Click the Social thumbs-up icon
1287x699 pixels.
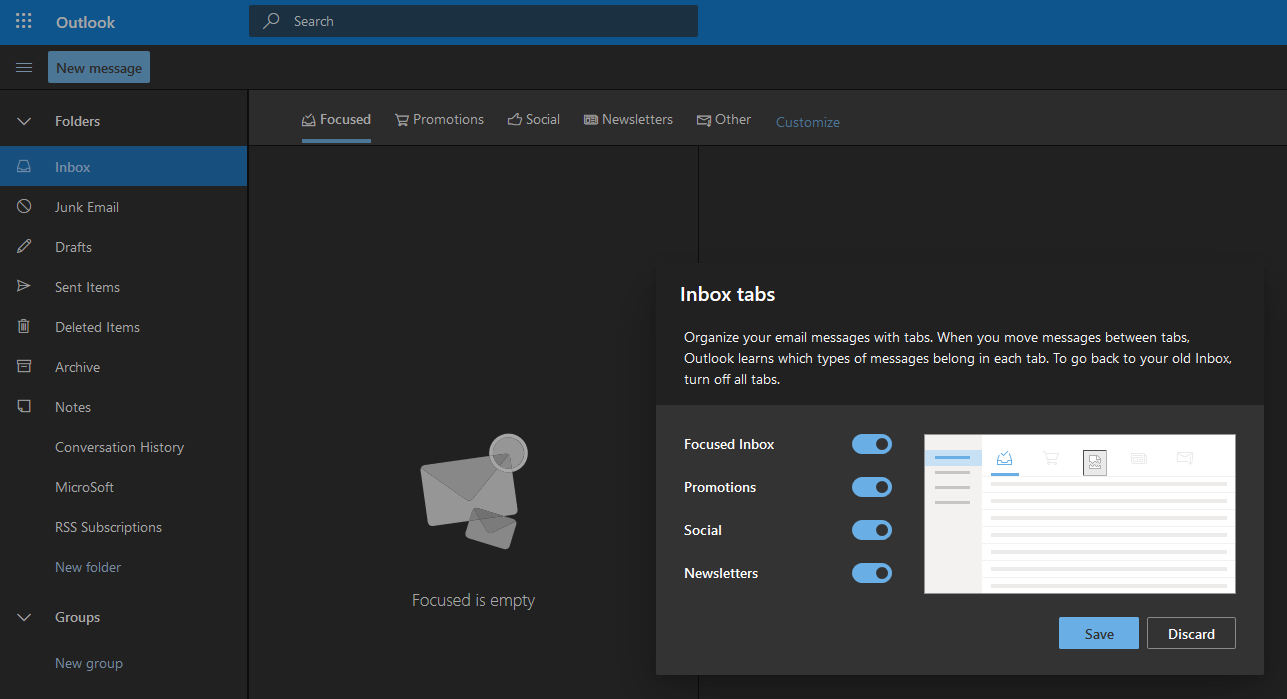[515, 120]
